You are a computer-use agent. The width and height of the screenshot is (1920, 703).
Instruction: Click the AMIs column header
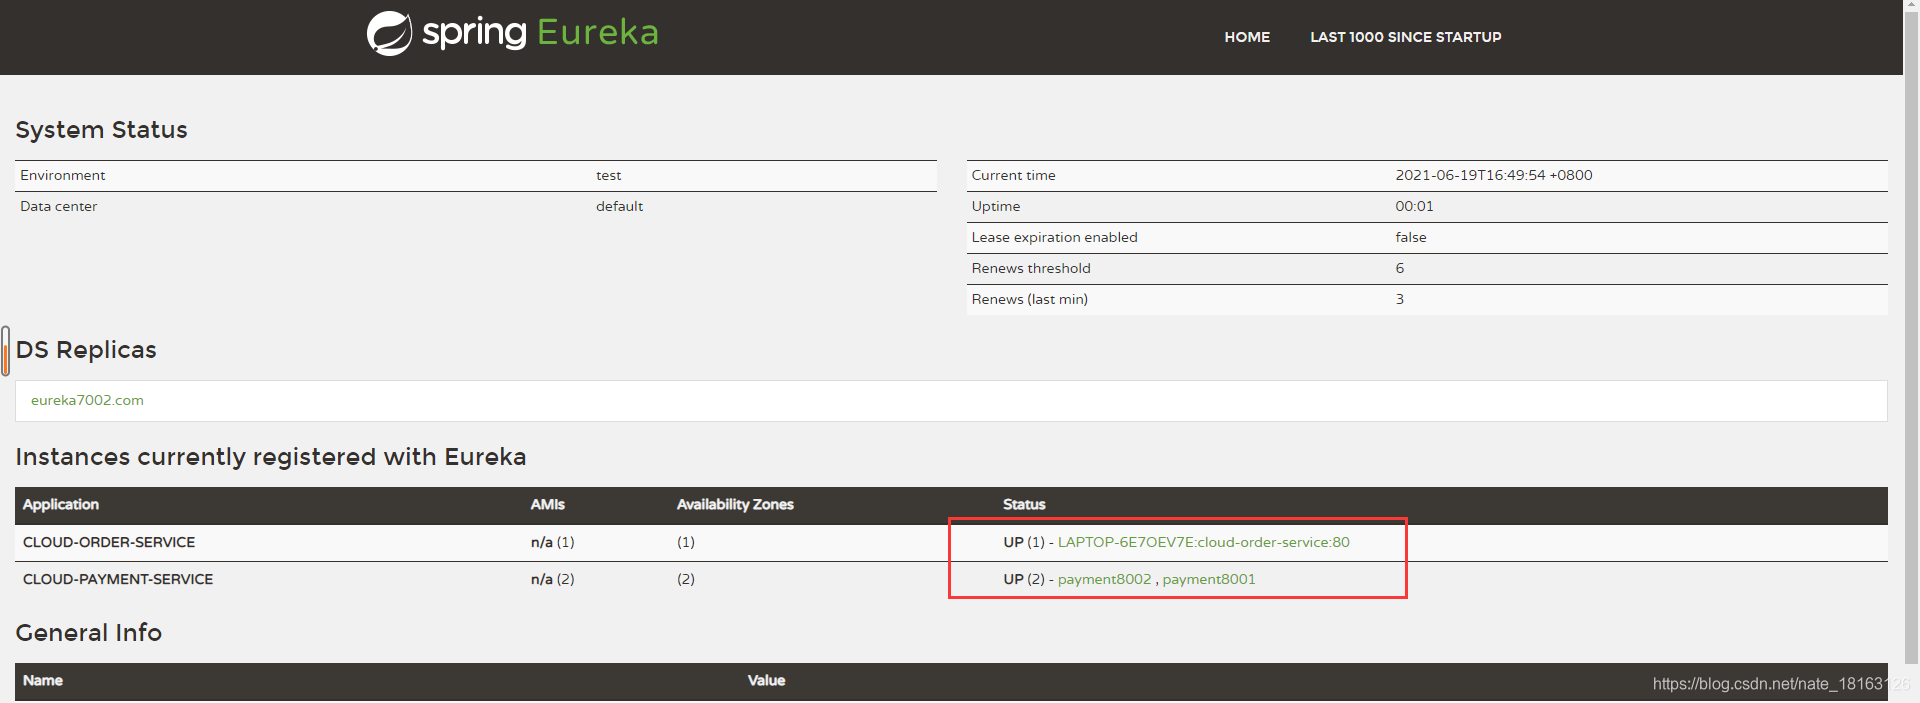[x=547, y=504]
